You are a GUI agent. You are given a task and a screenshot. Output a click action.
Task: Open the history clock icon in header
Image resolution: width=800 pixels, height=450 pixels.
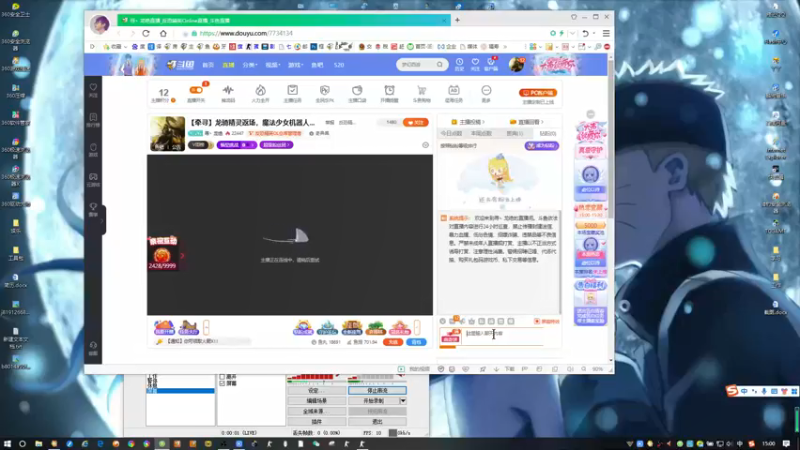tap(459, 64)
